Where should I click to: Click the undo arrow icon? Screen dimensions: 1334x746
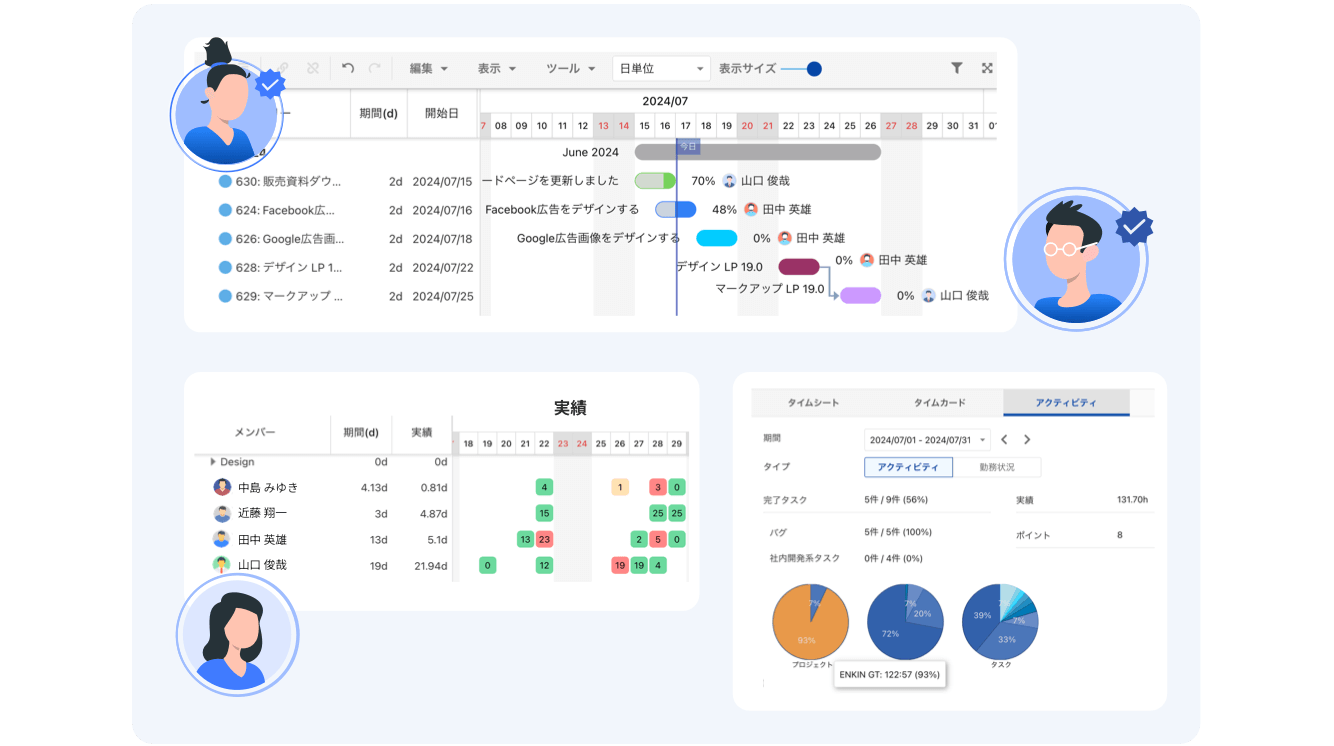coord(348,68)
